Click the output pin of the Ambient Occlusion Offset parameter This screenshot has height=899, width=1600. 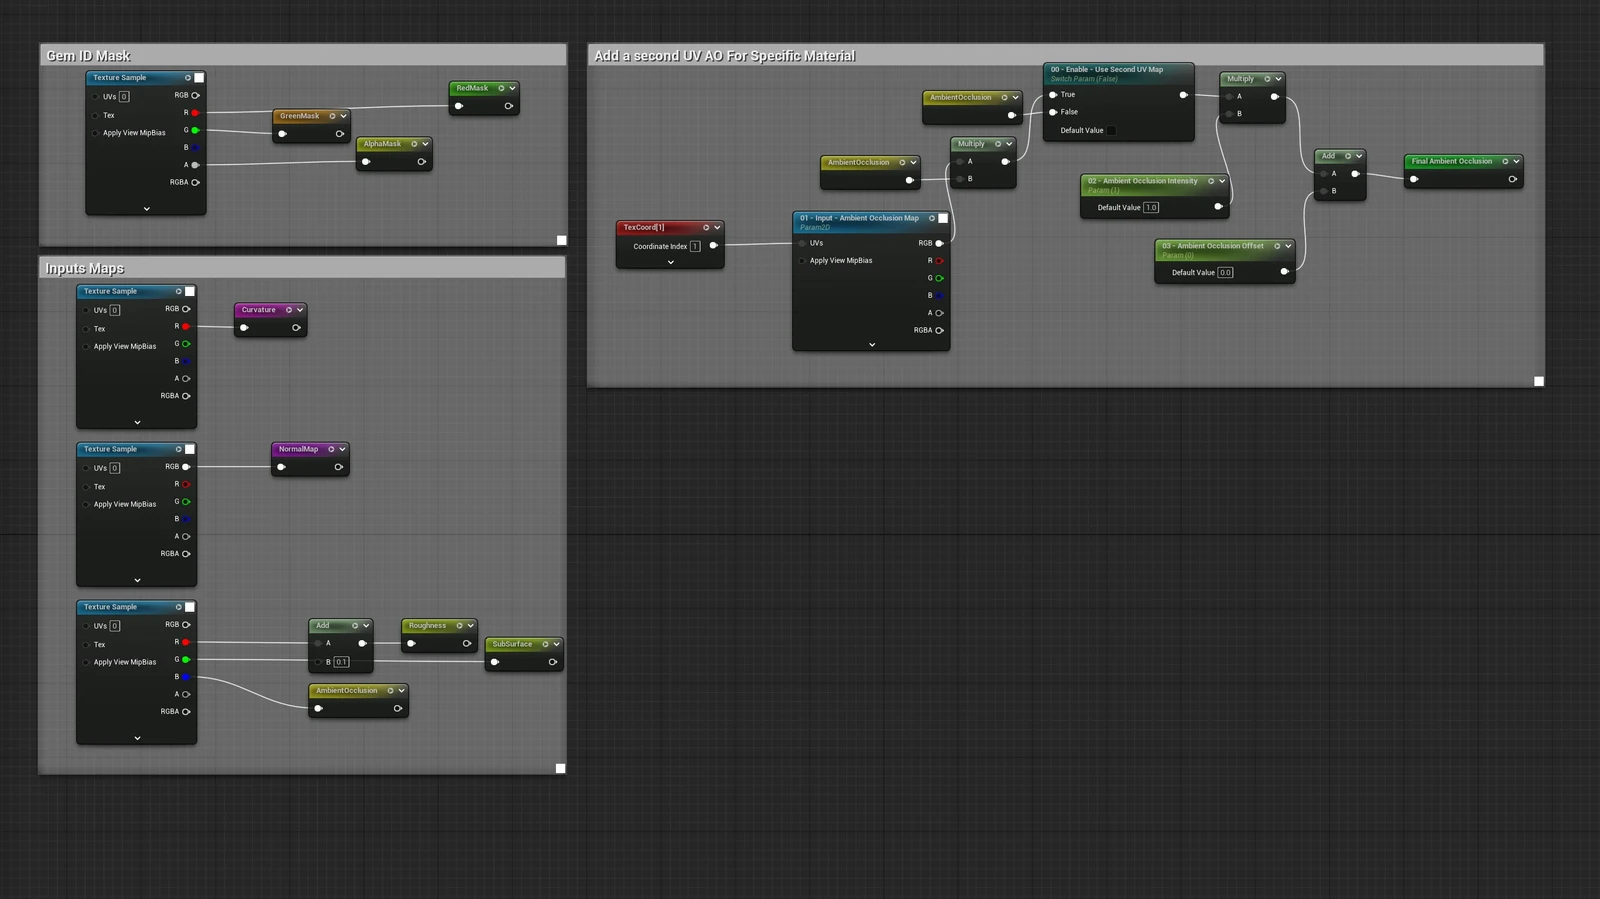(x=1284, y=272)
